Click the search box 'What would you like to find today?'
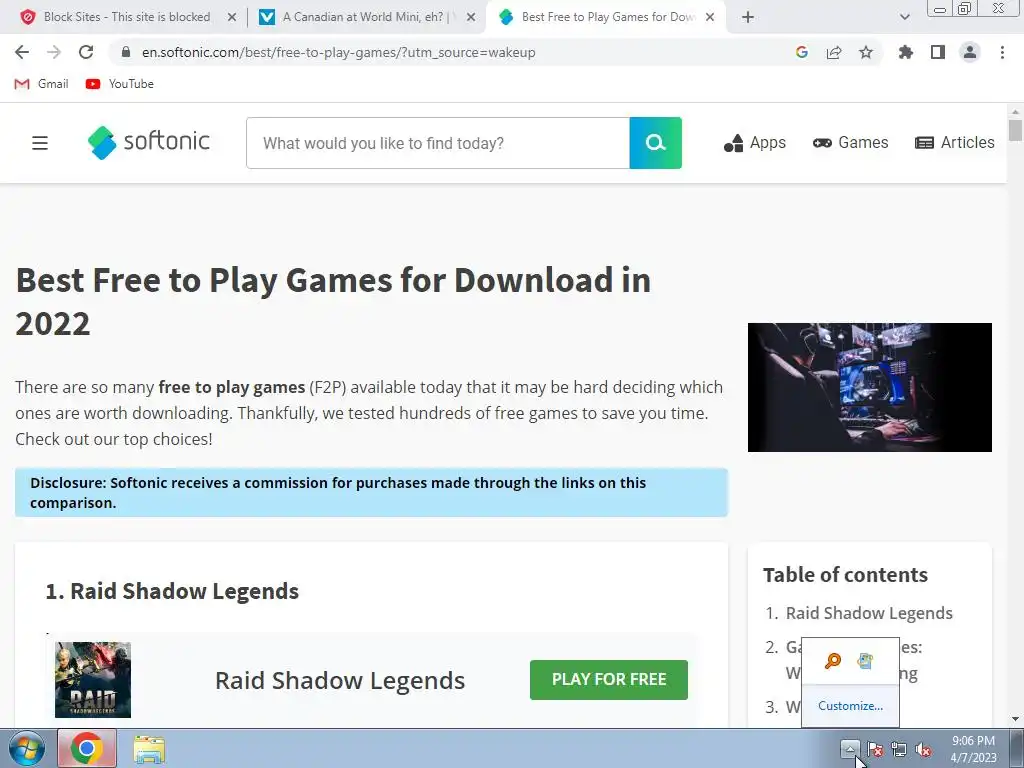The width and height of the screenshot is (1024, 768). tap(438, 143)
